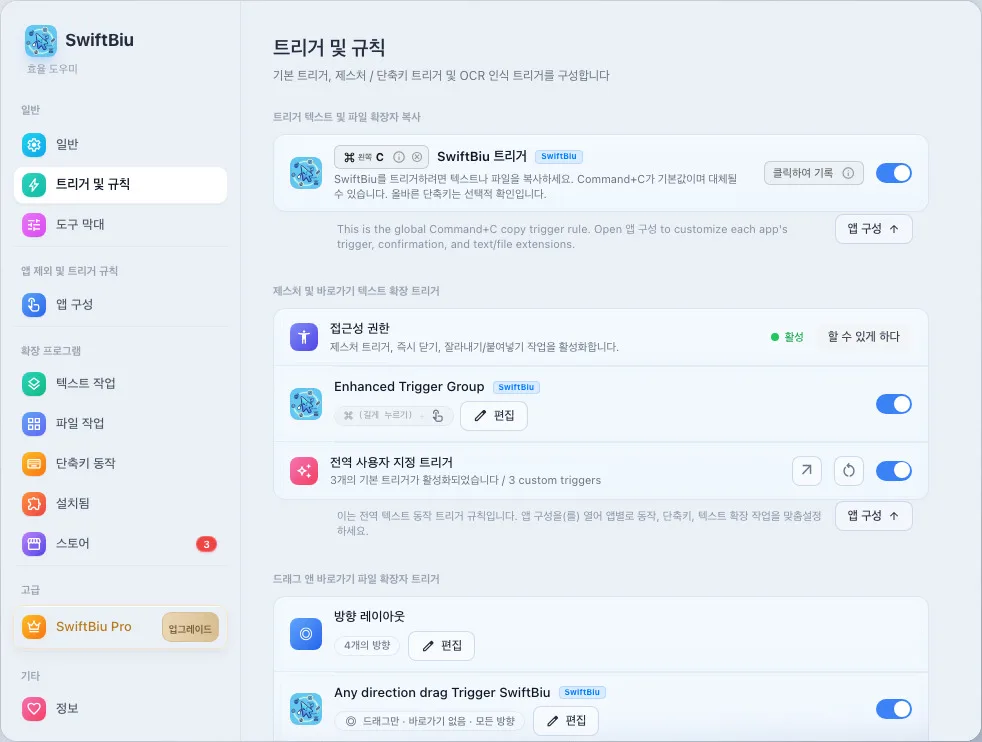Click 편집 button for Enhanced Trigger Group
This screenshot has height=742, width=982.
pos(494,416)
